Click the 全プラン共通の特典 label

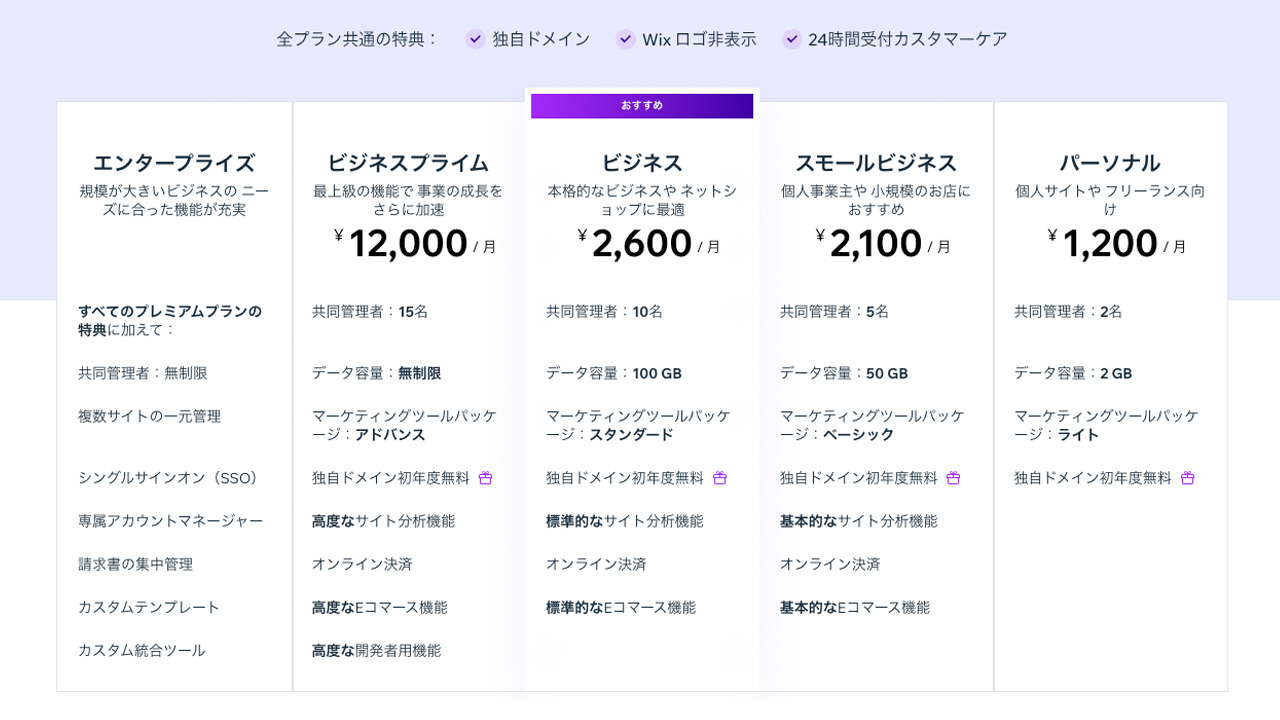[357, 39]
